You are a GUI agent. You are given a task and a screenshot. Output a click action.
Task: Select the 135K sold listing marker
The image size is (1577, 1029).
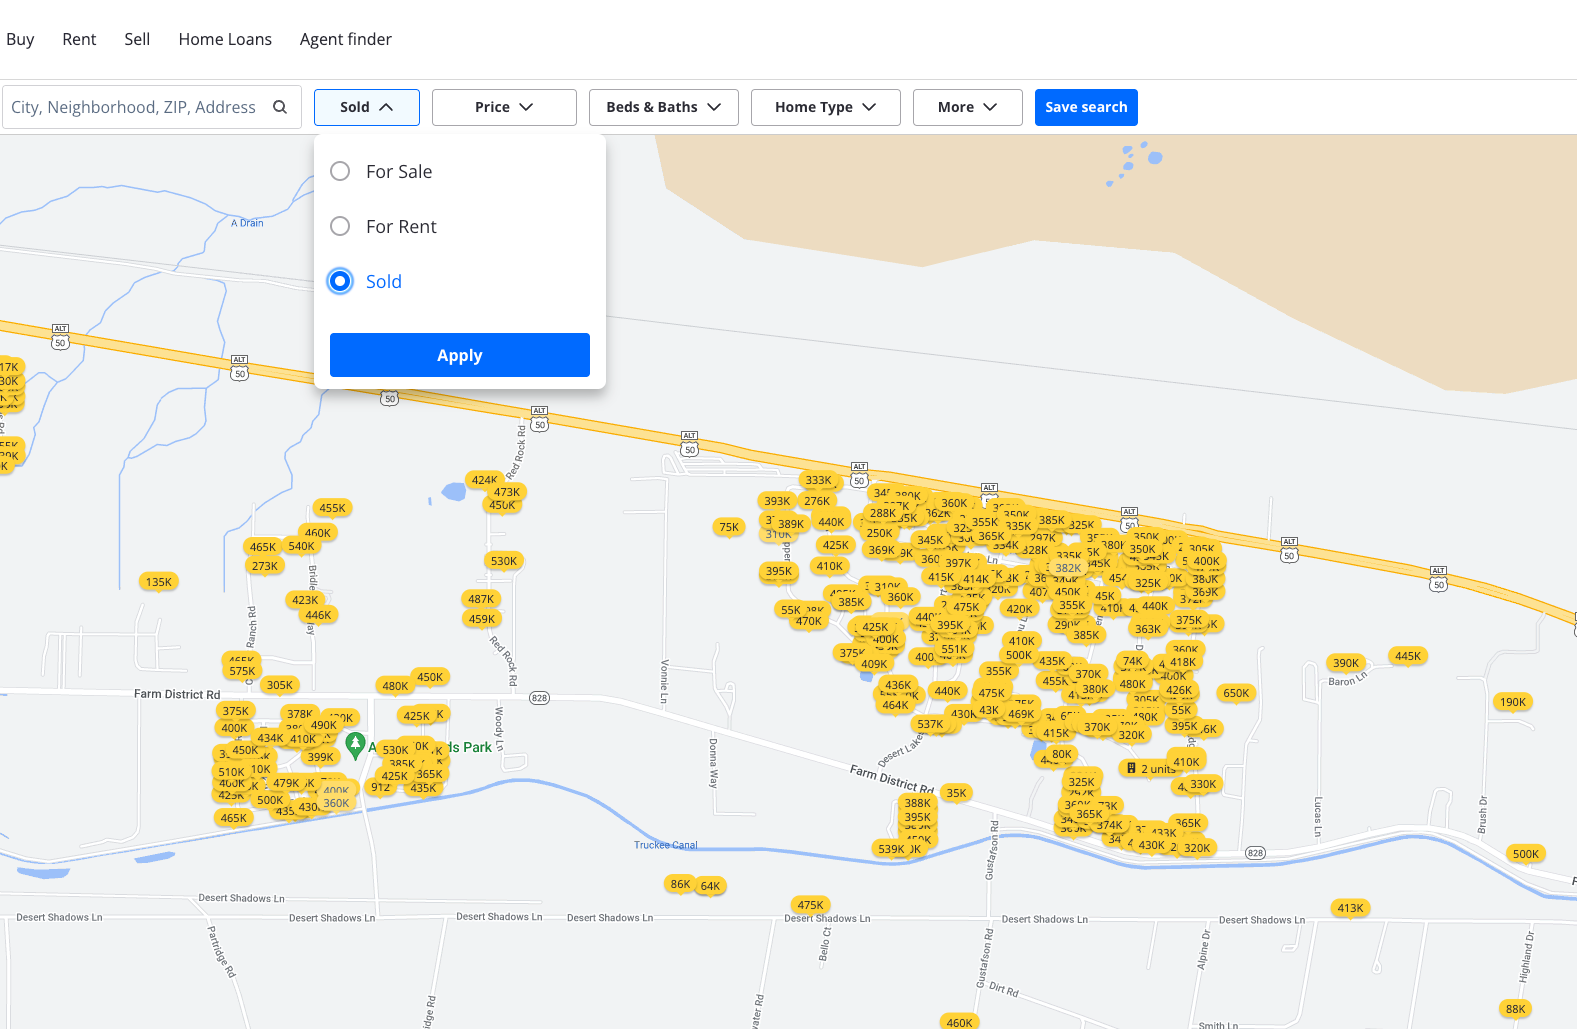coord(159,582)
